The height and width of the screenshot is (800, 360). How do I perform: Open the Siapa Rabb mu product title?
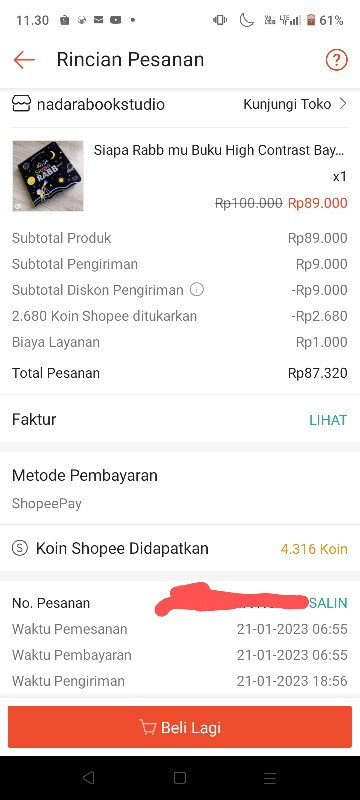pyautogui.click(x=219, y=150)
